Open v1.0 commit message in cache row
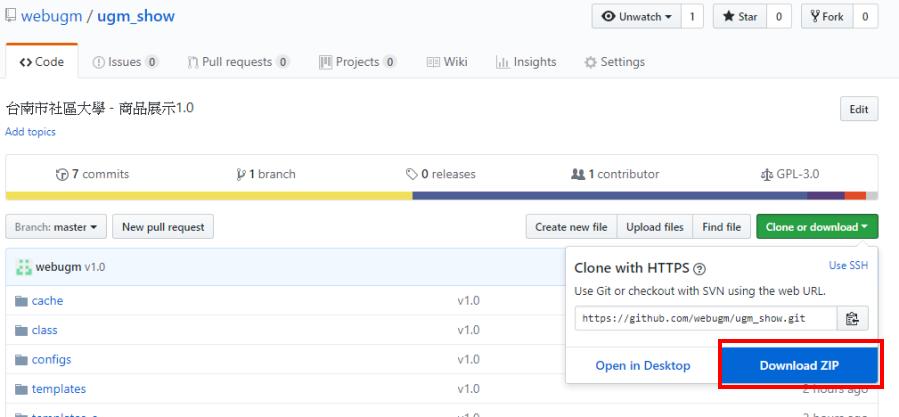The width and height of the screenshot is (899, 417). (468, 301)
